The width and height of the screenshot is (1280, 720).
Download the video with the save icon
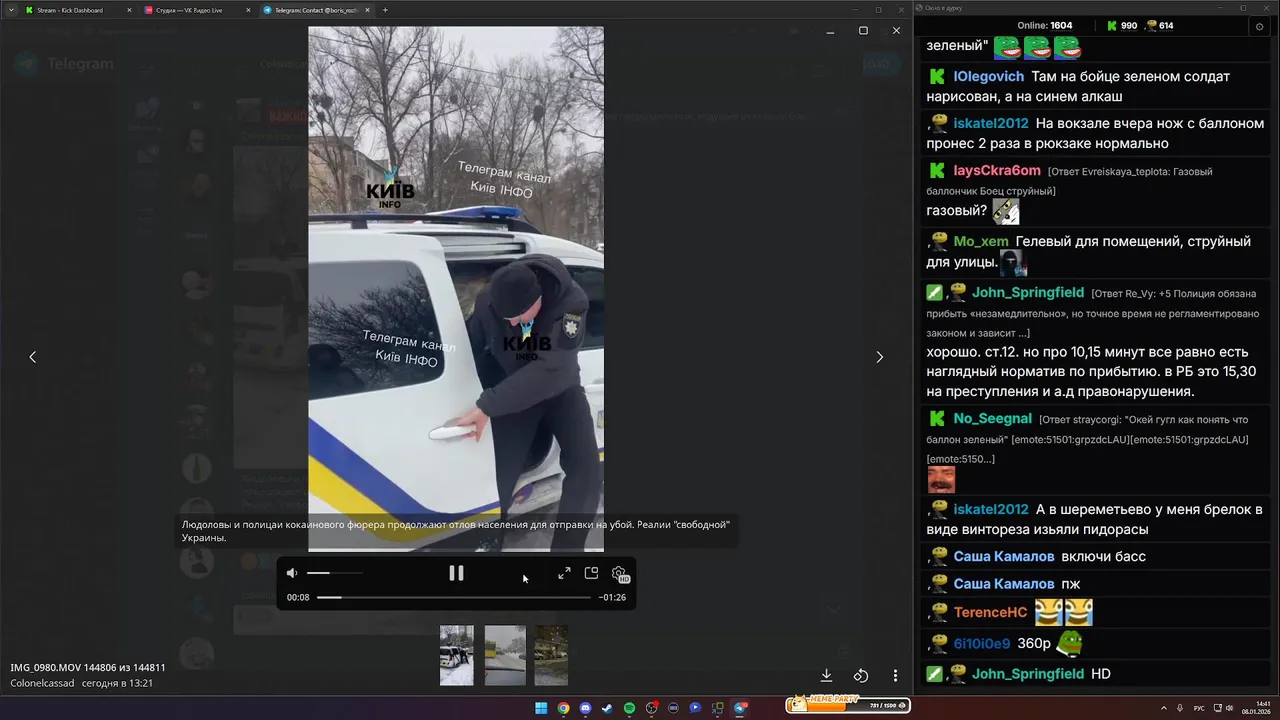[x=826, y=676]
